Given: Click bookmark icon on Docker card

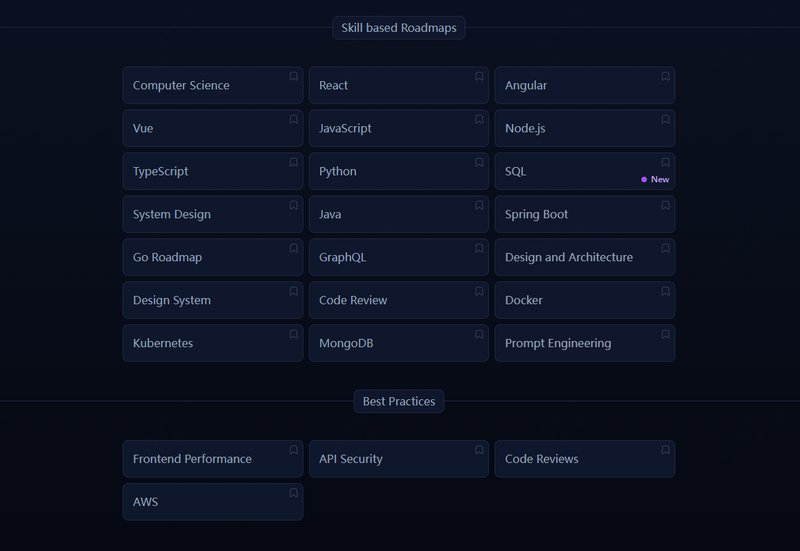Looking at the screenshot, I should point(666,292).
